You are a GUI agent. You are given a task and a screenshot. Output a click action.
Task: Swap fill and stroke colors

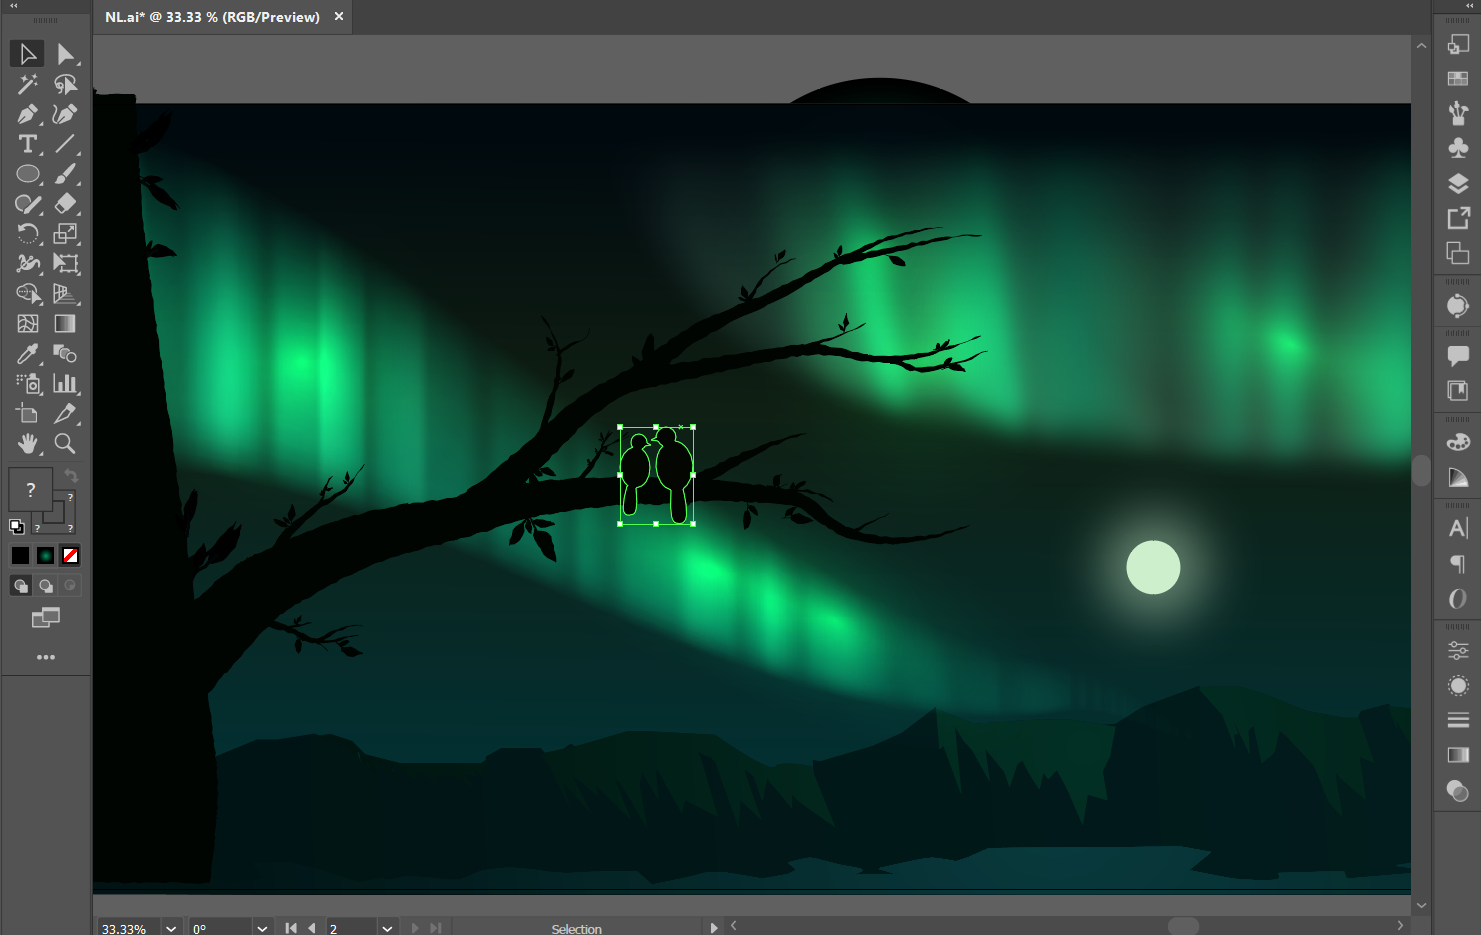pyautogui.click(x=71, y=476)
